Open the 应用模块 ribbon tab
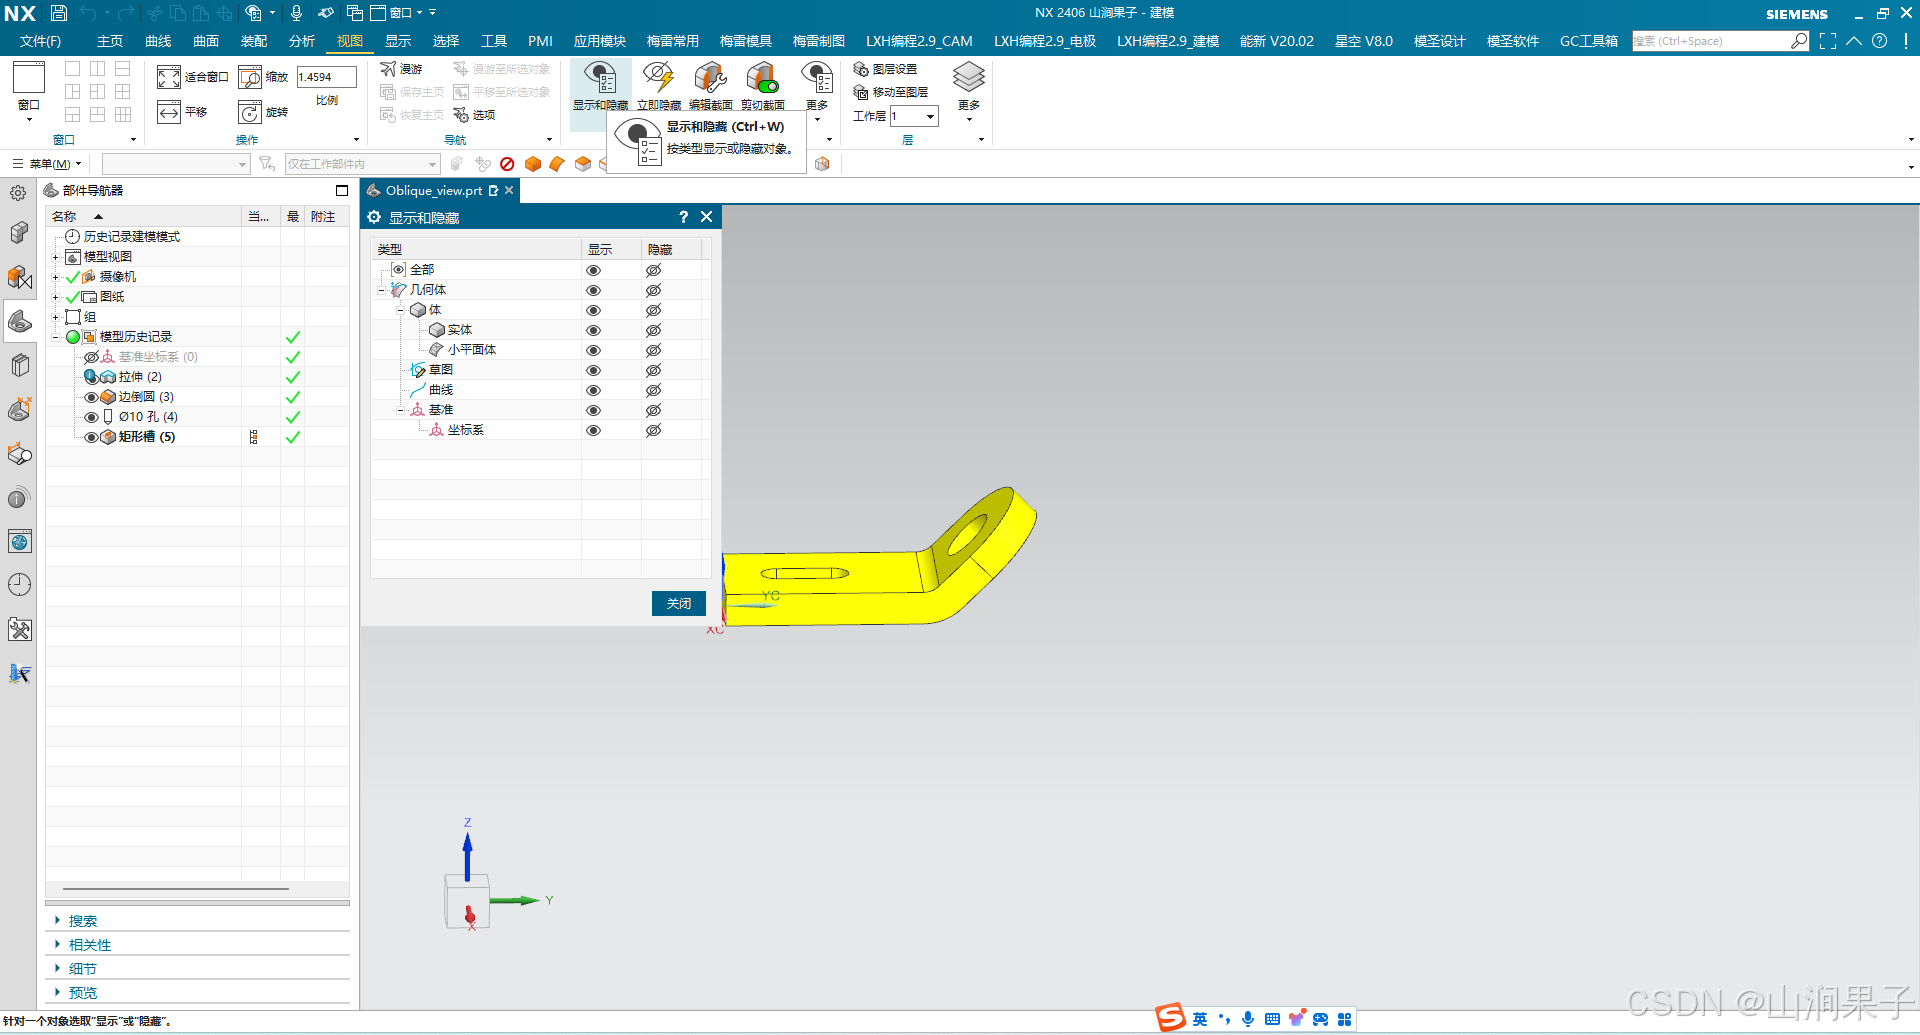 (x=600, y=41)
